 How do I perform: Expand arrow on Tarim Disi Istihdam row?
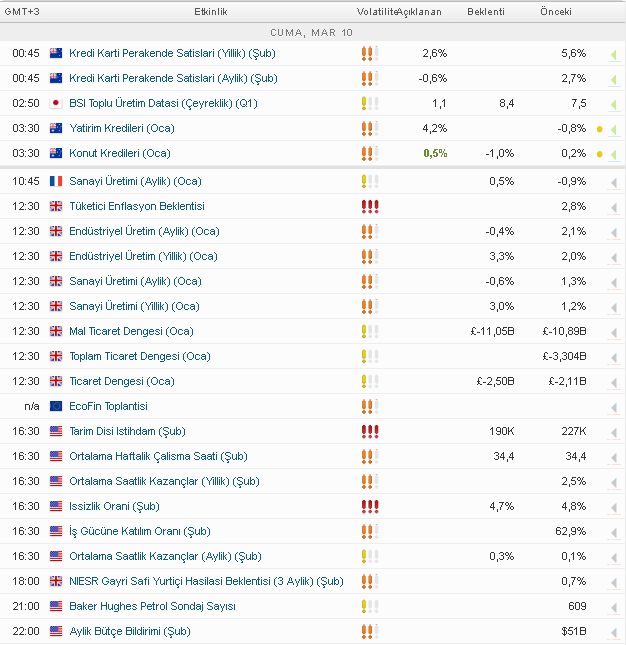coord(612,432)
